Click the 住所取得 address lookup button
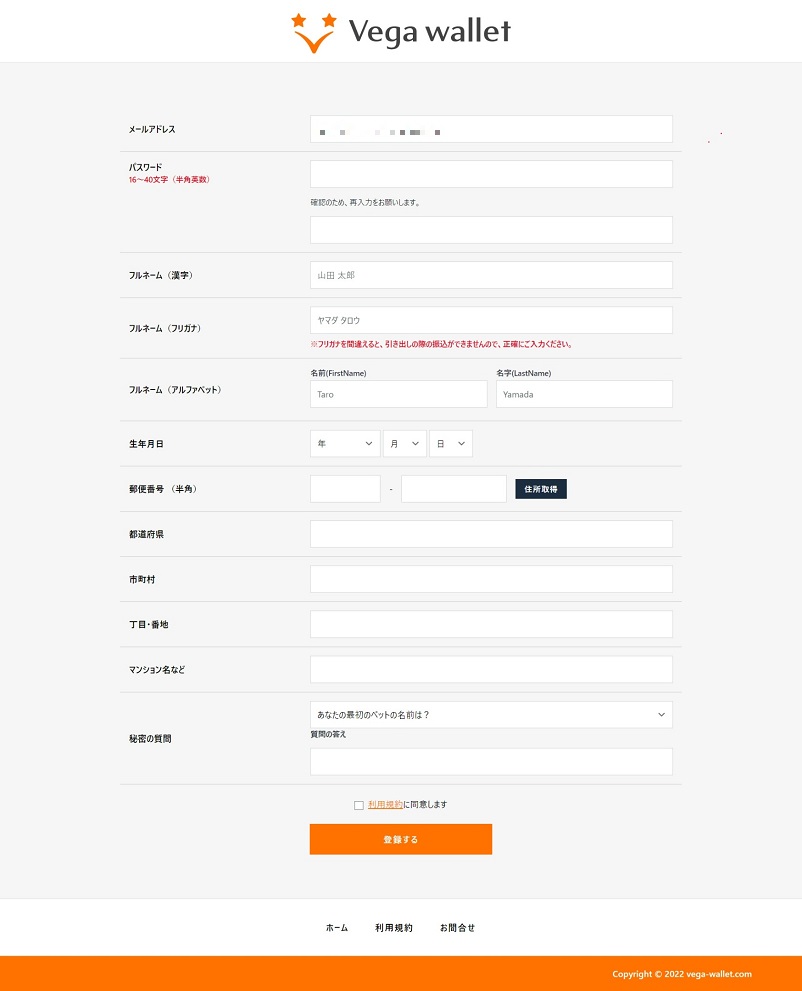Screen dimensions: 802x991 tap(541, 489)
